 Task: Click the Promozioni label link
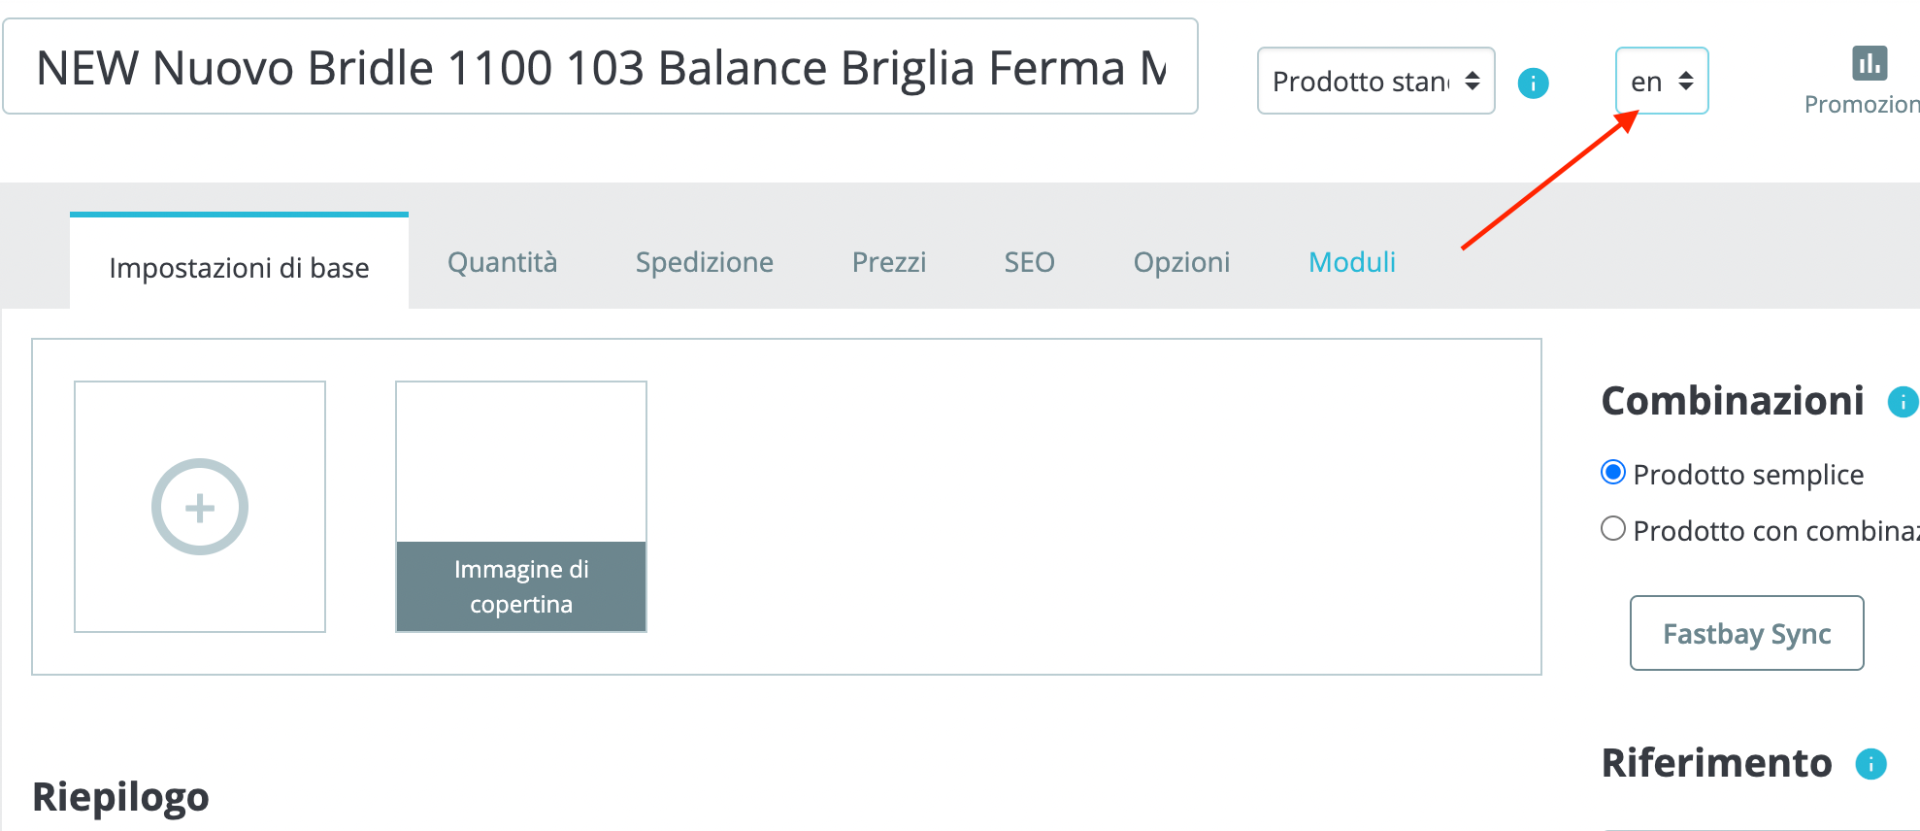click(1862, 105)
